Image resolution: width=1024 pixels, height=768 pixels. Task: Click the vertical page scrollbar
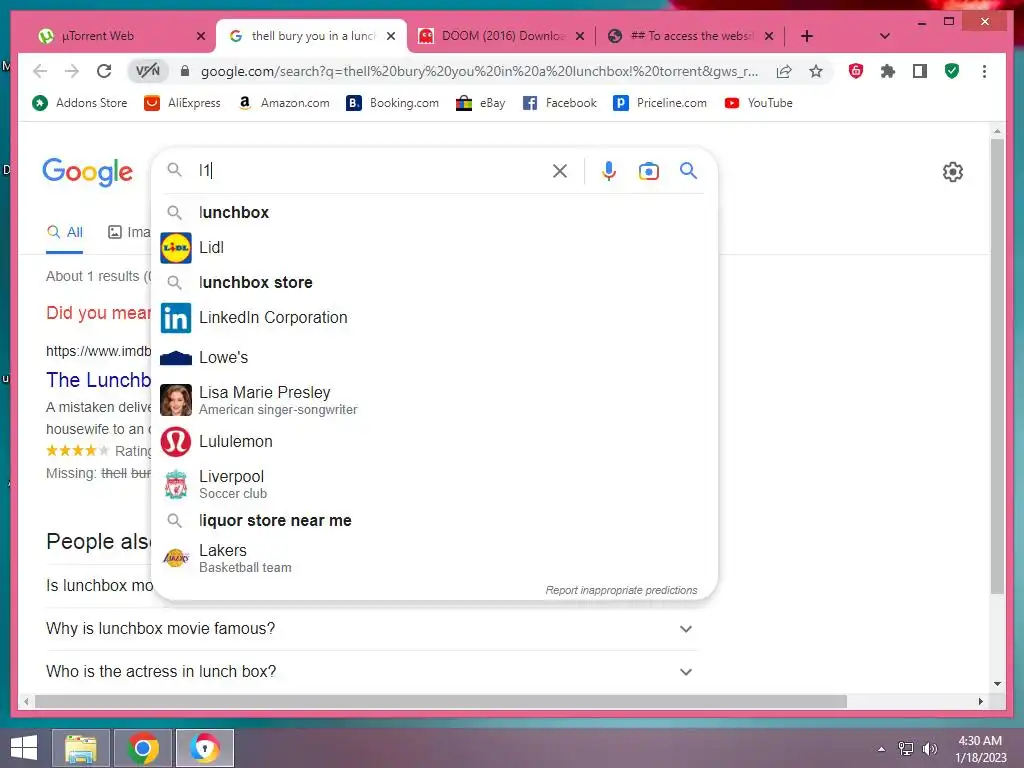[x=997, y=366]
